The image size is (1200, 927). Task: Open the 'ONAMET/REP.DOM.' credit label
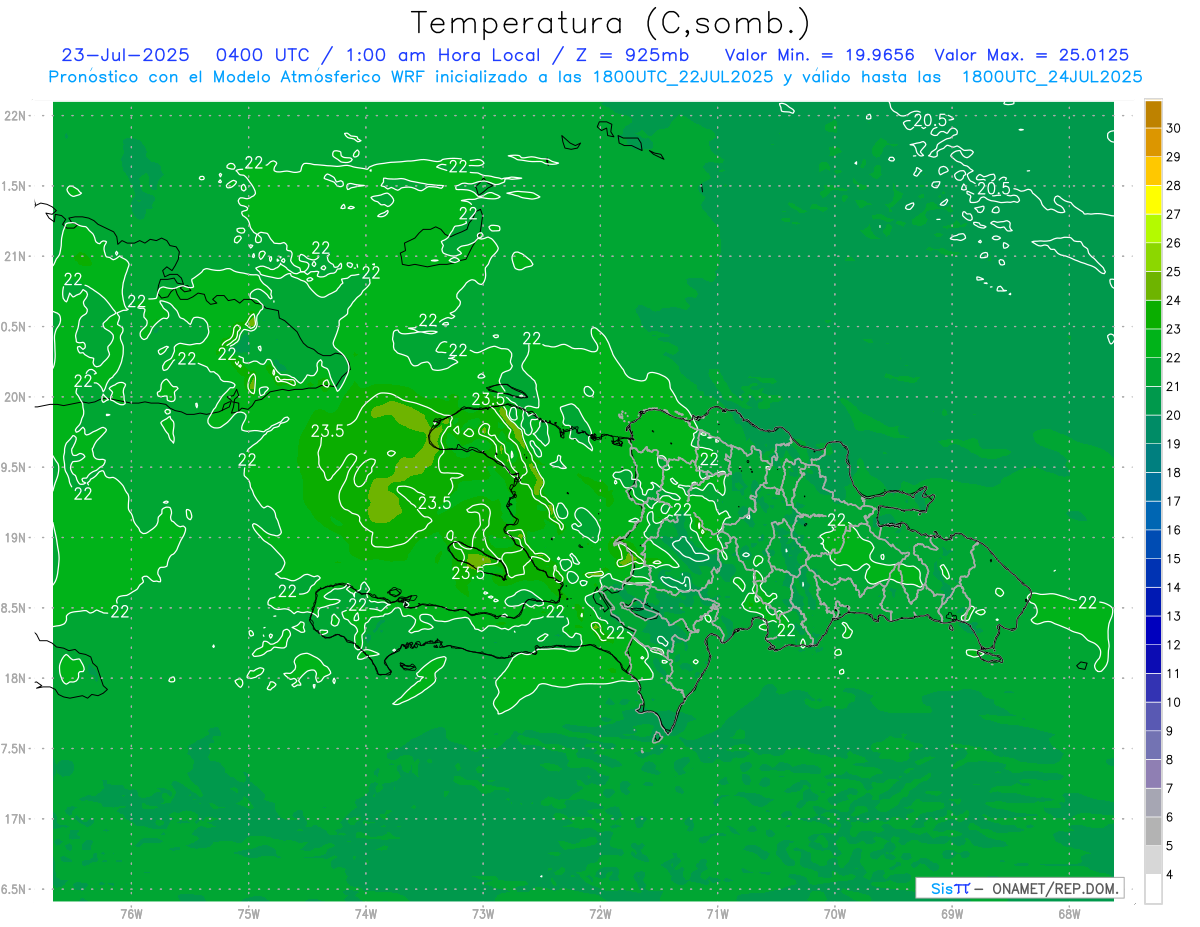tap(1056, 888)
